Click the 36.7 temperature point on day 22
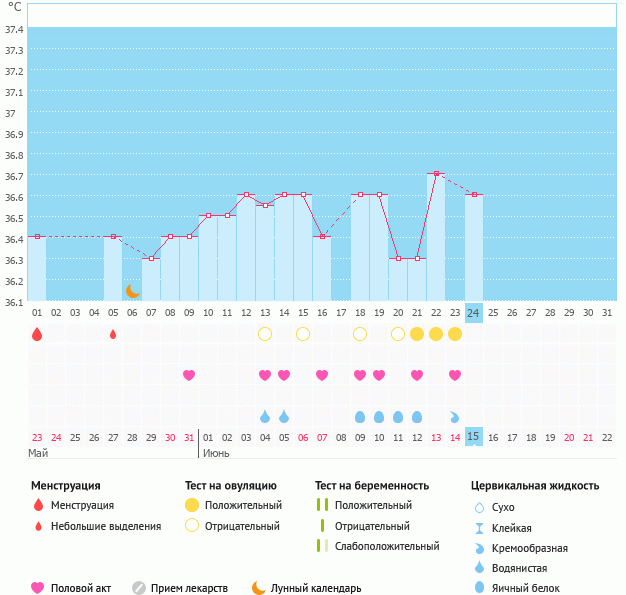This screenshot has height=595, width=626. (x=436, y=174)
